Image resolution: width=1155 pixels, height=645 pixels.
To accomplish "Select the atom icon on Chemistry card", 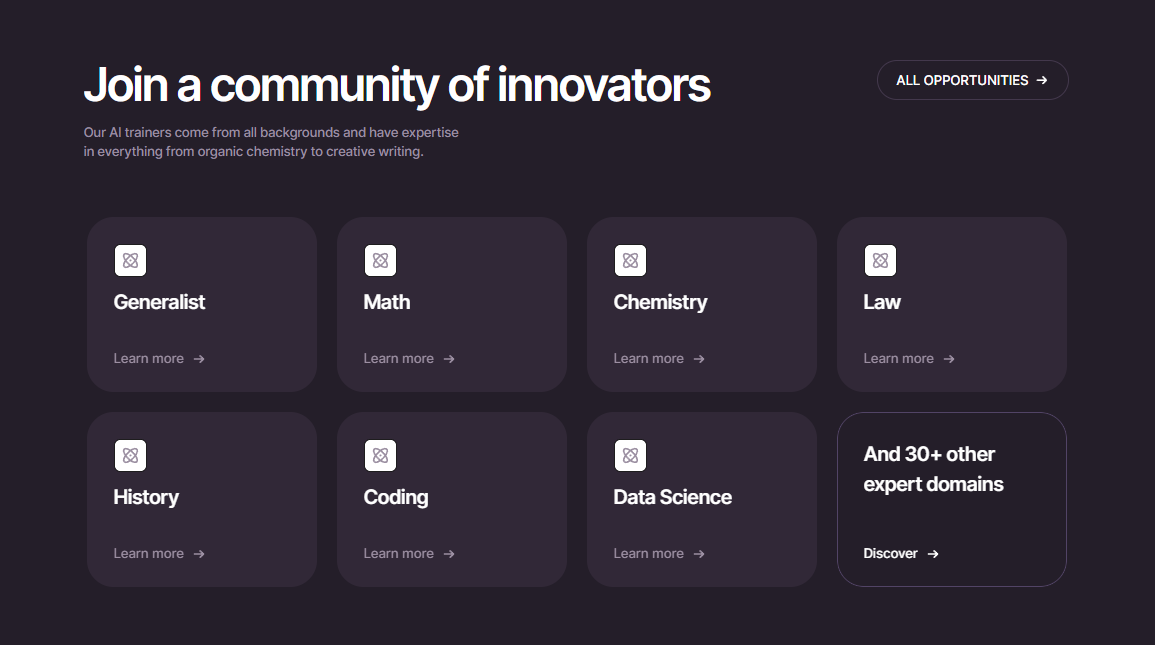I will tap(631, 261).
